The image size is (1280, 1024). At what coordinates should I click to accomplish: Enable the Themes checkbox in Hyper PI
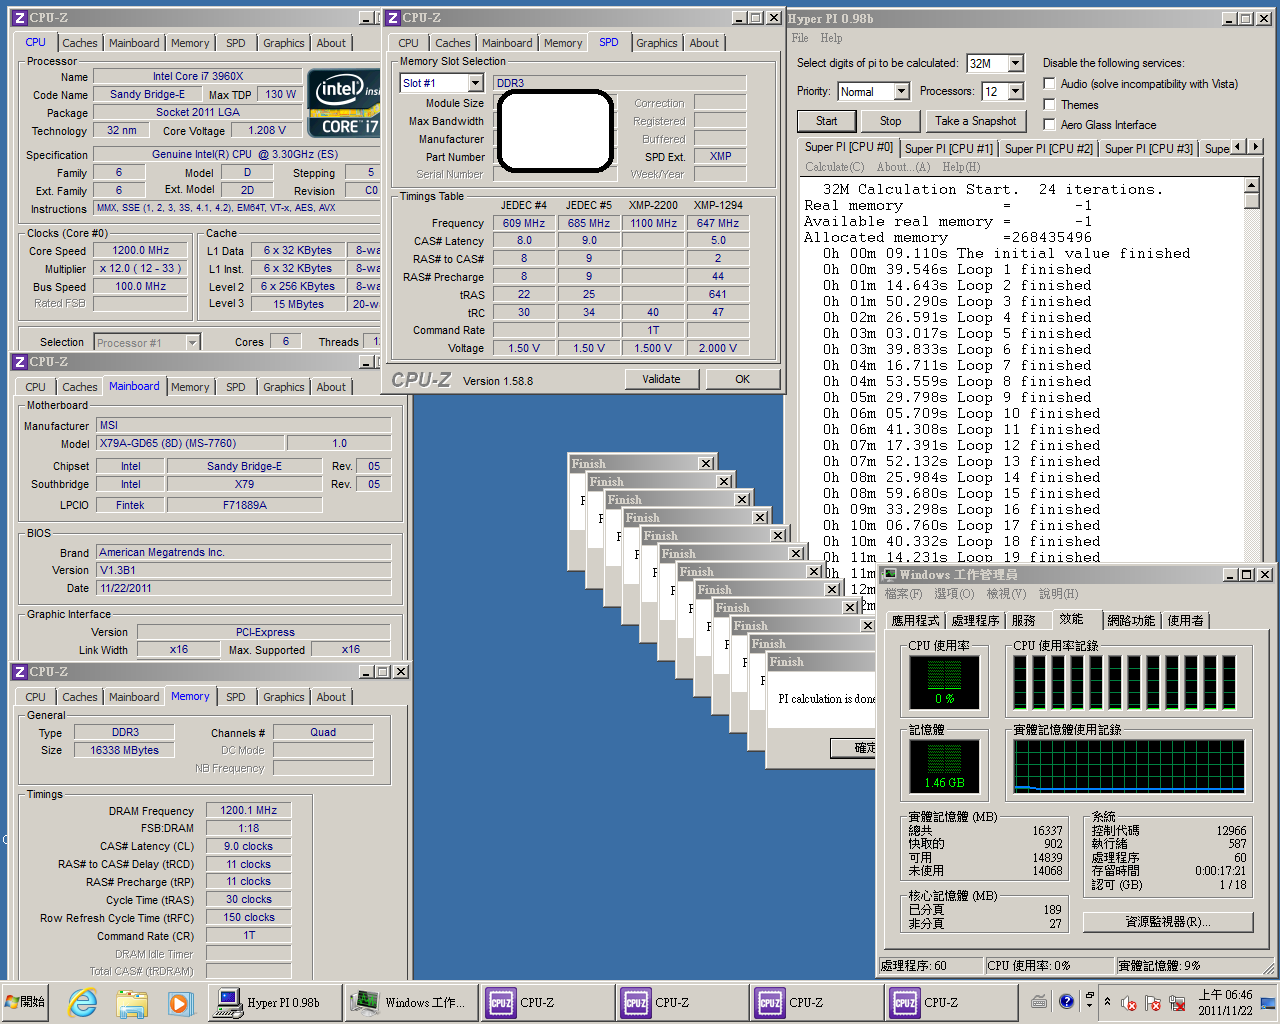pyautogui.click(x=1049, y=104)
